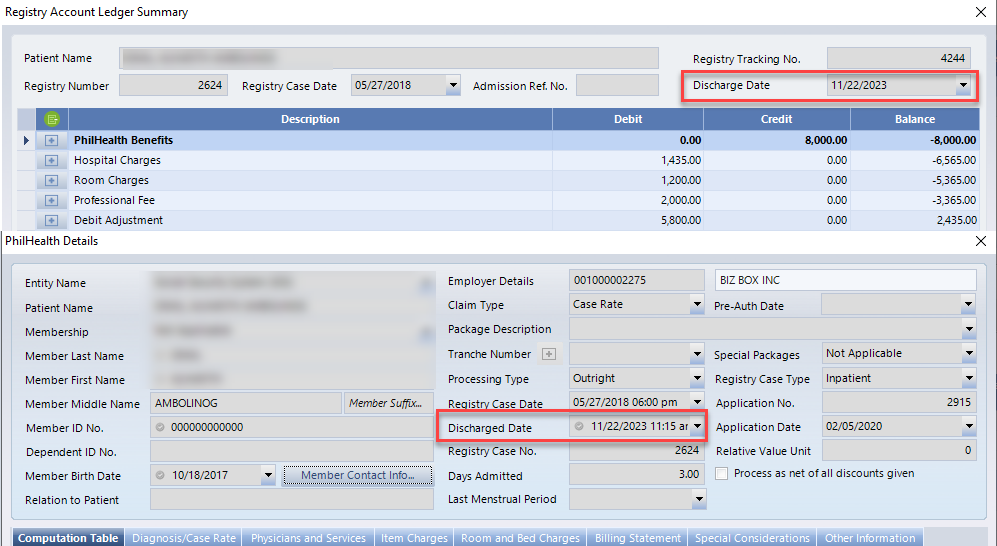Sort table by the Balance column header
Screen dimensions: 997x546
point(914,119)
